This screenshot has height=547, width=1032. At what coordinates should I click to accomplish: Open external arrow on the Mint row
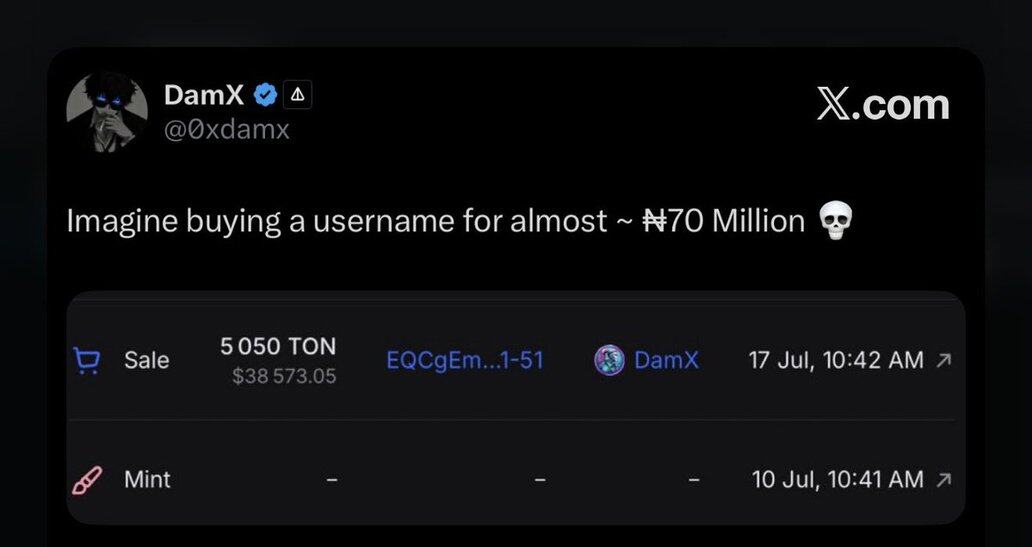pos(941,481)
